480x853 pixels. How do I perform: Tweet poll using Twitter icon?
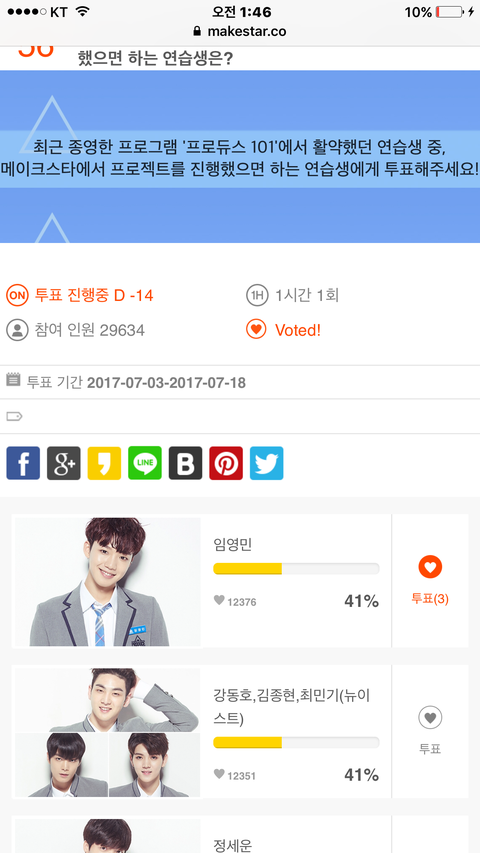coord(267,463)
